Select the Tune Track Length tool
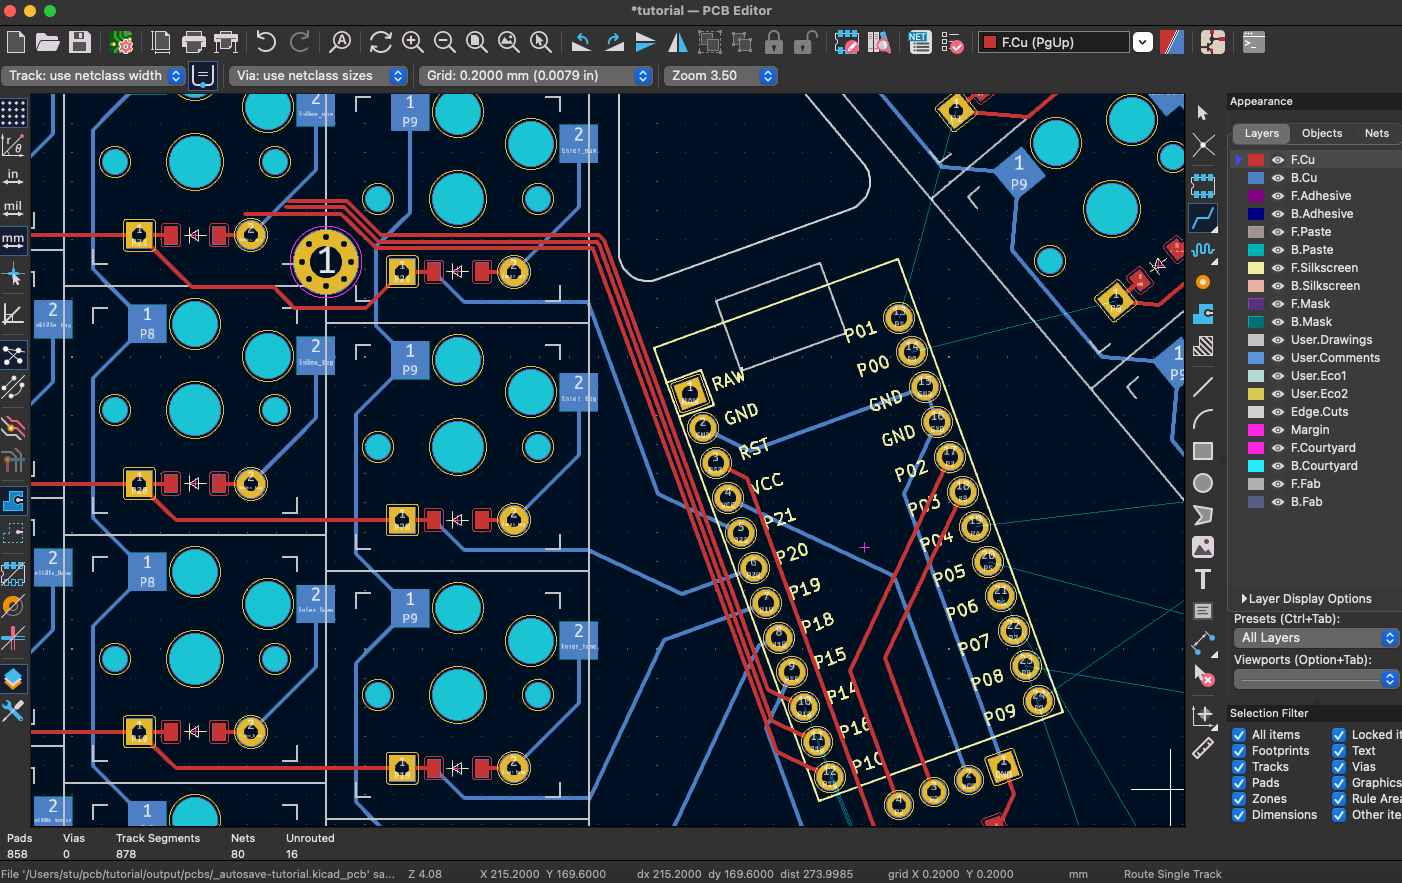1402x883 pixels. pyautogui.click(x=1204, y=251)
